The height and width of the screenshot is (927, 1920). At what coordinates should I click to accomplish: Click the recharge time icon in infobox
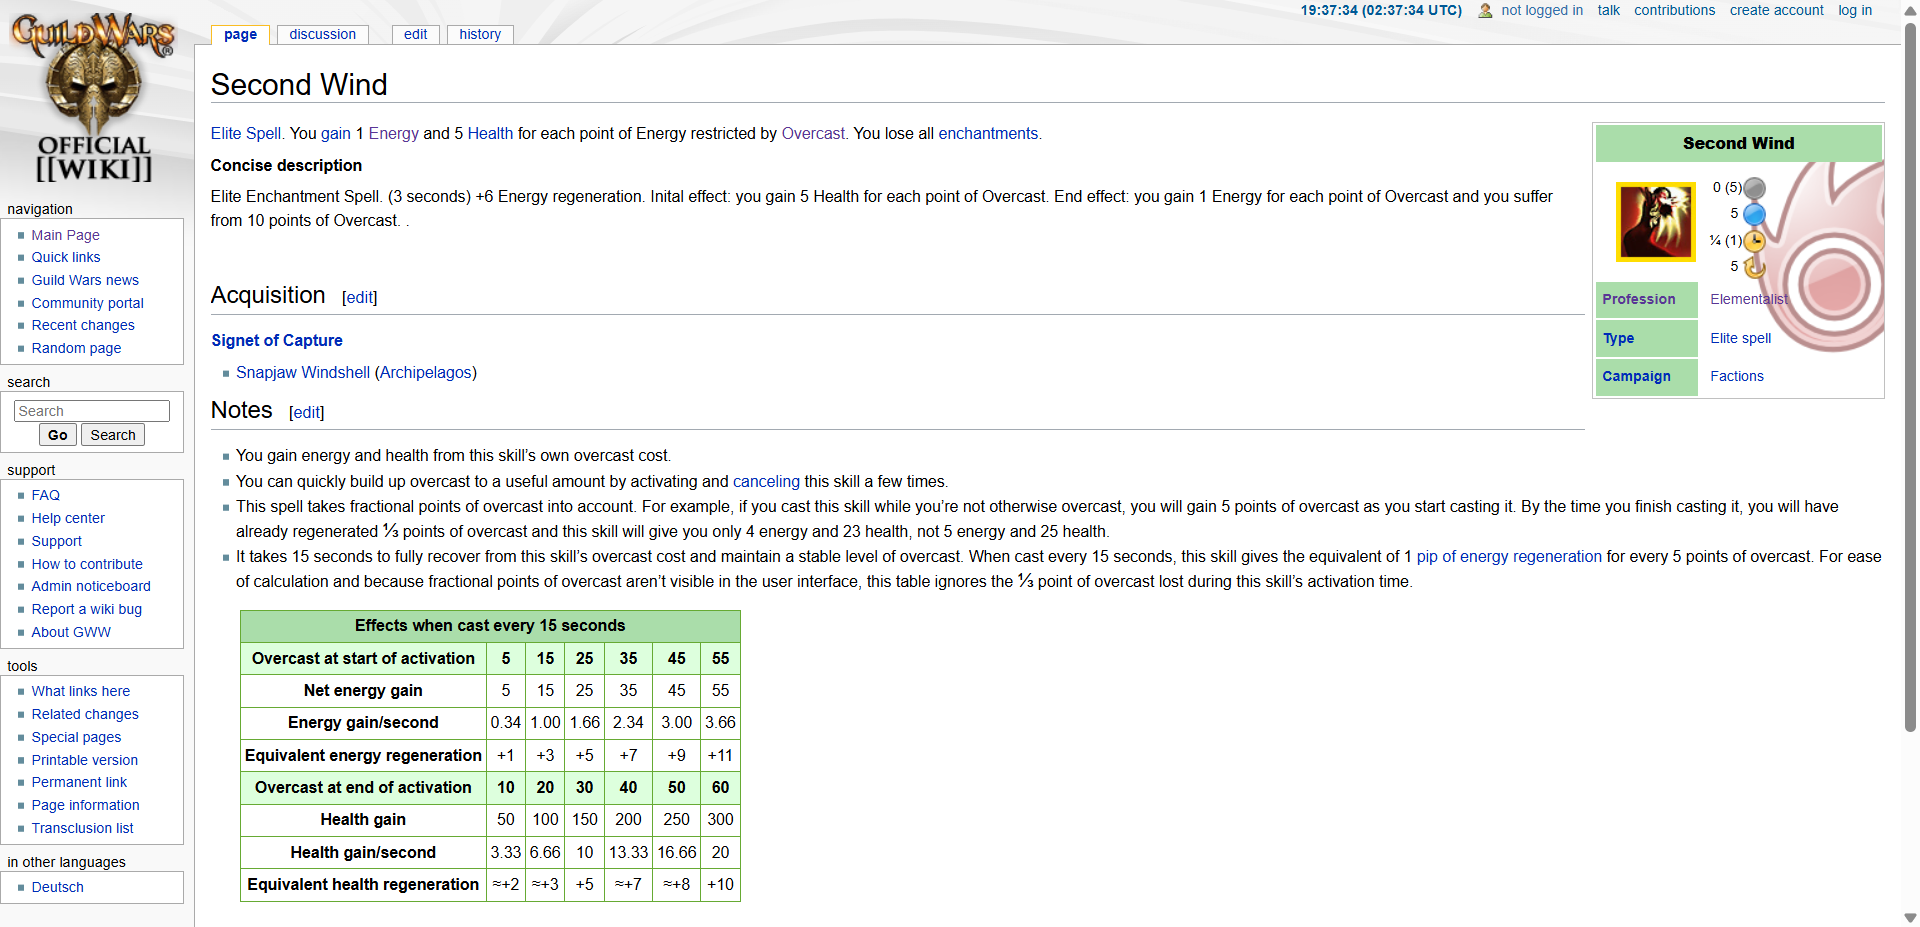click(1754, 267)
